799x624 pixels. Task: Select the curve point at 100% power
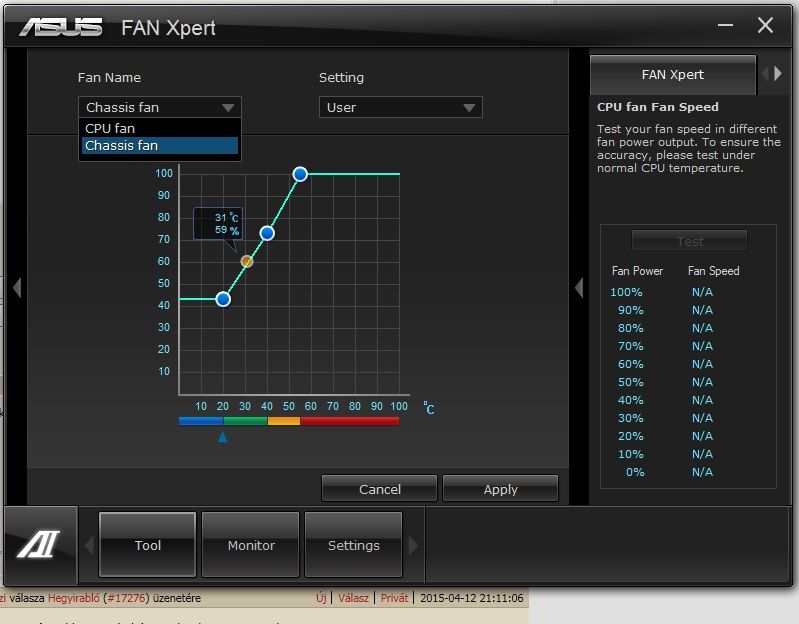[300, 174]
